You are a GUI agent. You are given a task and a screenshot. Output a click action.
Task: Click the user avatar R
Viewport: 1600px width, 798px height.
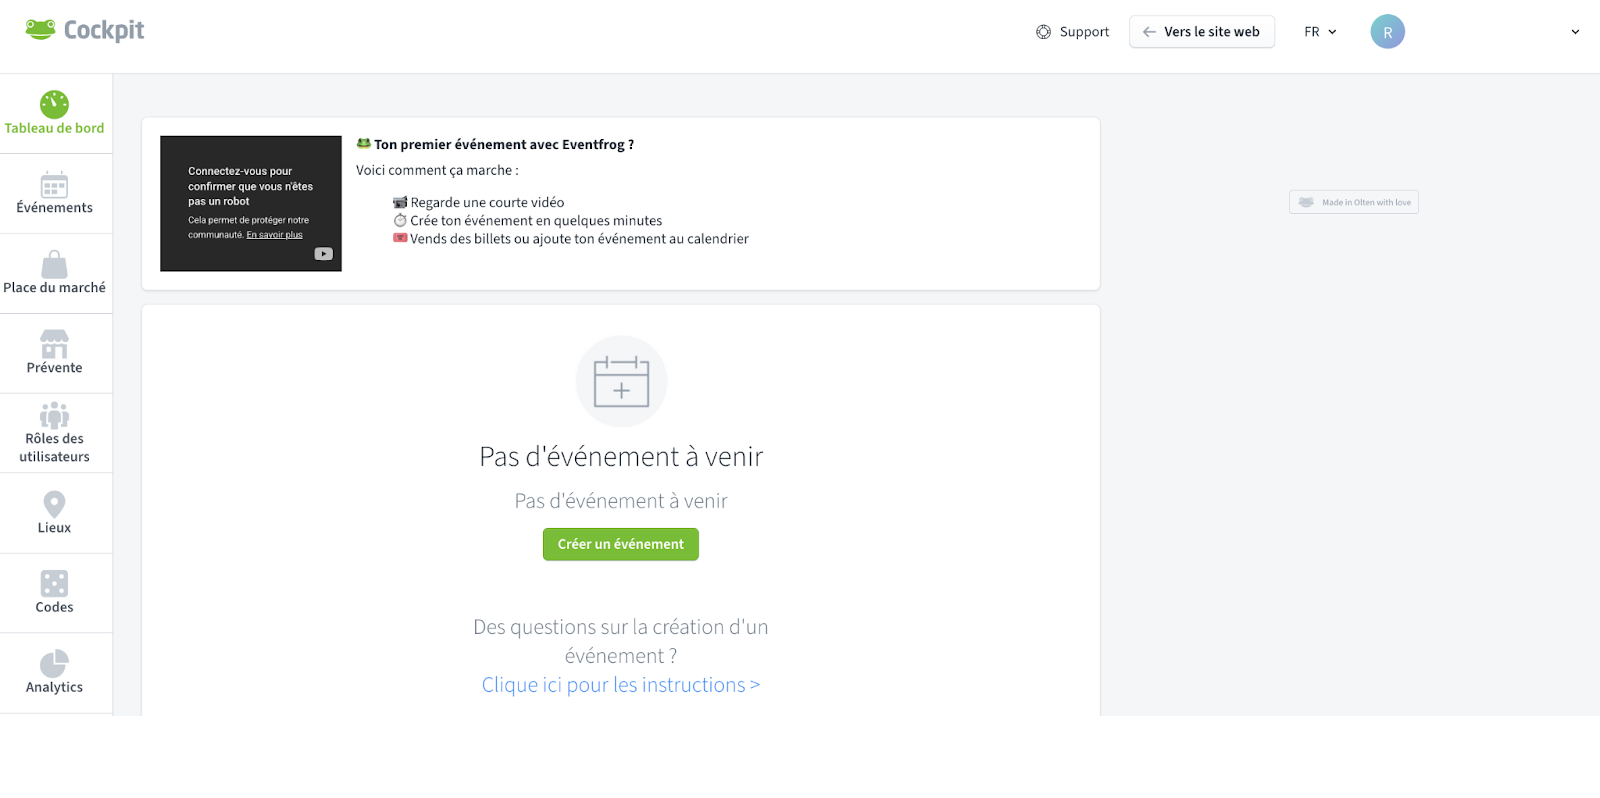click(x=1387, y=32)
